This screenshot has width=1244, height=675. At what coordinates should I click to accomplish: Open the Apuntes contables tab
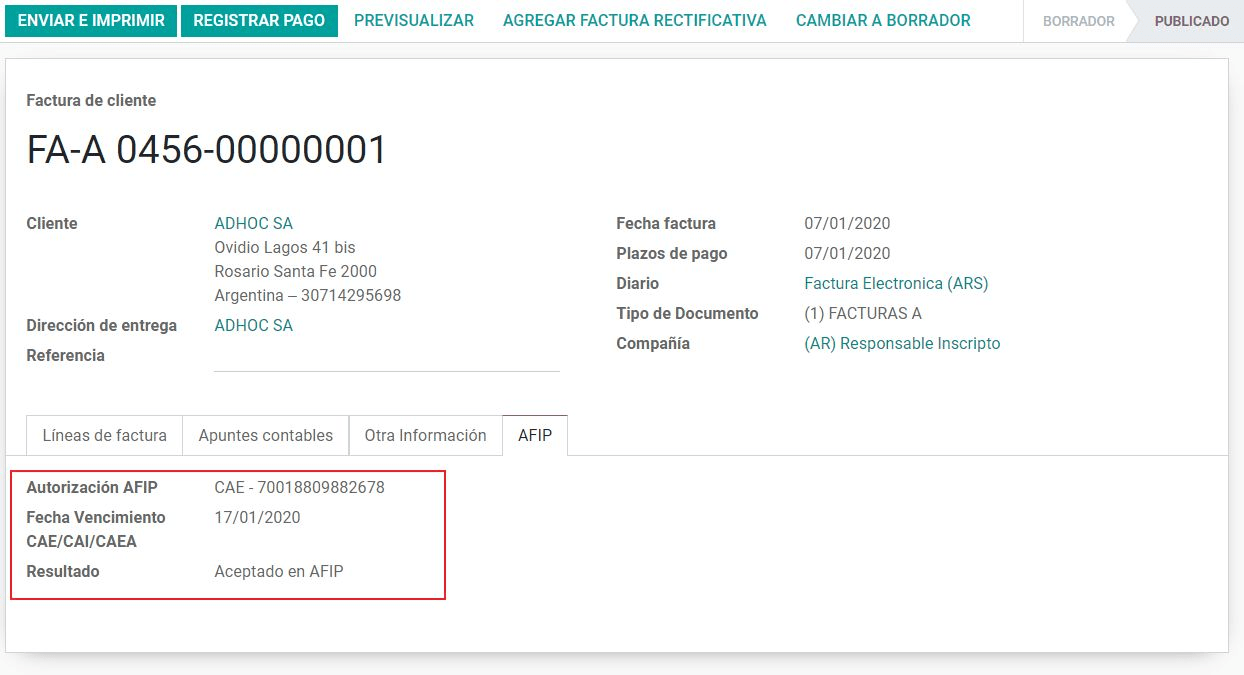point(264,435)
